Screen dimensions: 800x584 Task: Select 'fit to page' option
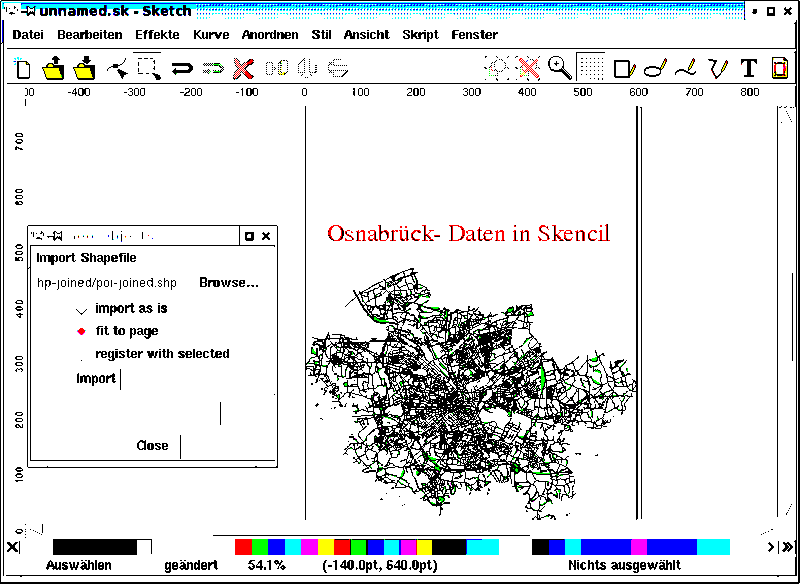tap(82, 331)
